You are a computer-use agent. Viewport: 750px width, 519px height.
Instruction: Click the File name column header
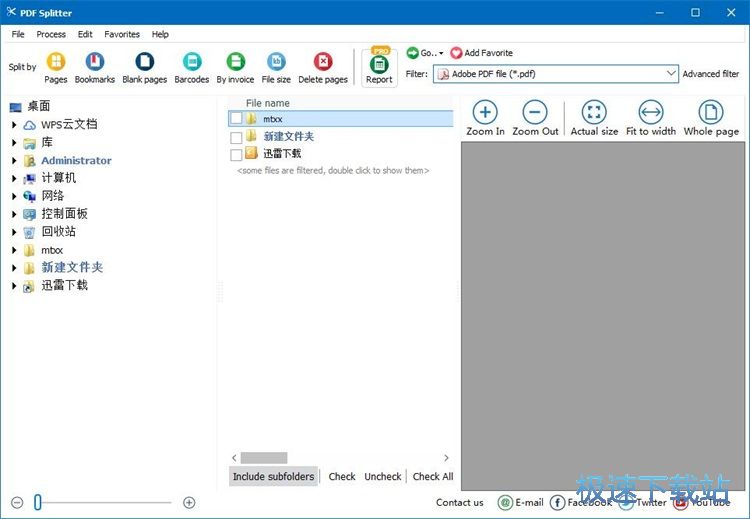click(268, 103)
